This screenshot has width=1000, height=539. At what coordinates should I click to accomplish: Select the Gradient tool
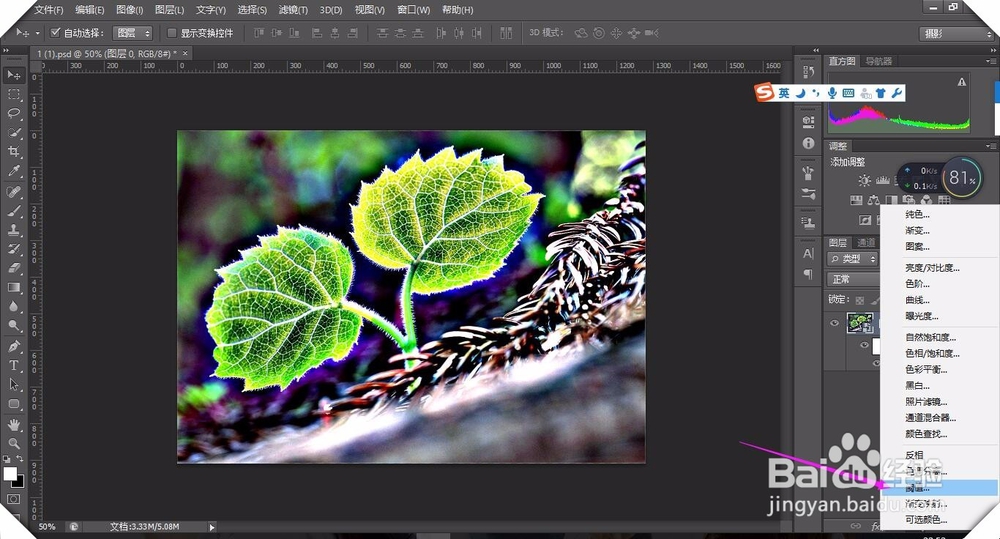pyautogui.click(x=13, y=287)
